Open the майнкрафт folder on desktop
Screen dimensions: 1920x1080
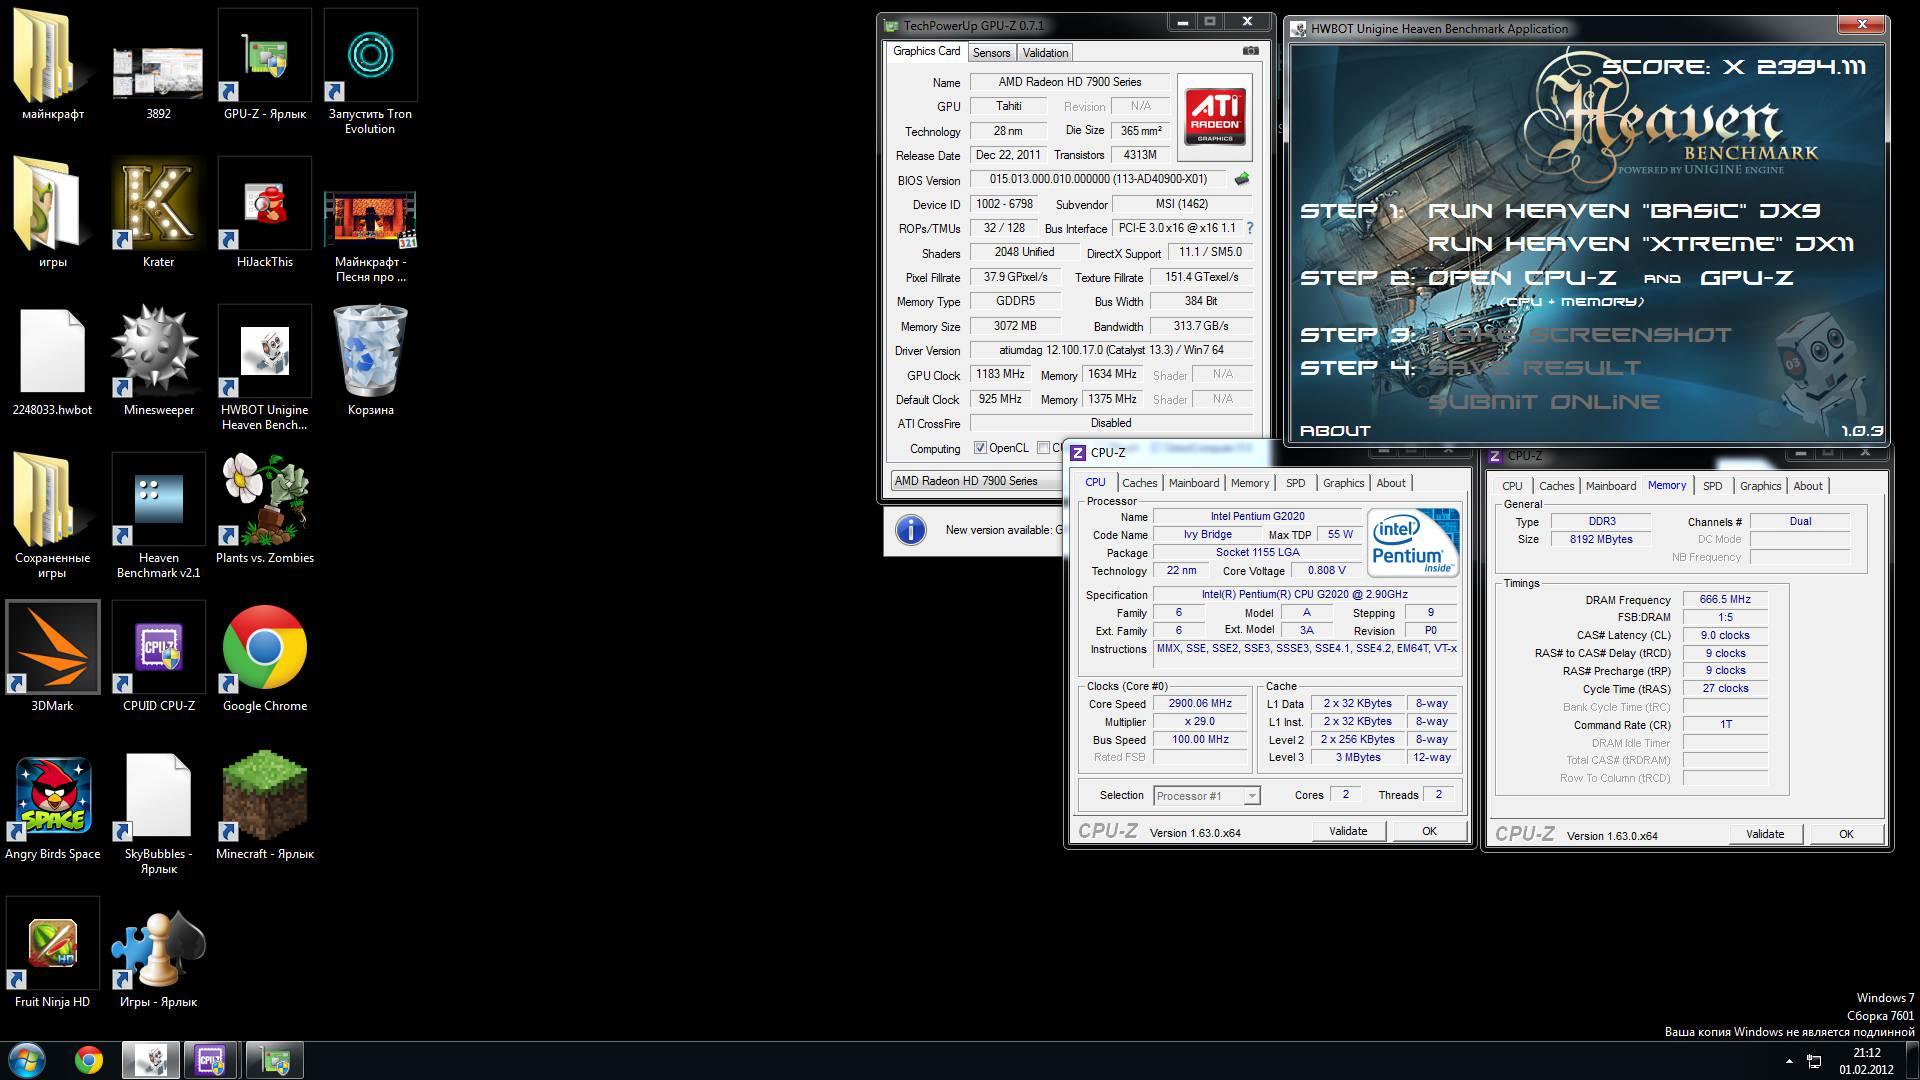tap(52, 65)
